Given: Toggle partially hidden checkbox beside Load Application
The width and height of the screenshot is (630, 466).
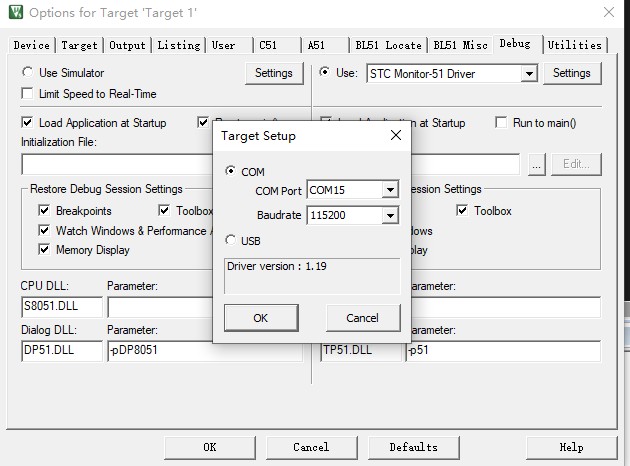Looking at the screenshot, I should point(203,122).
